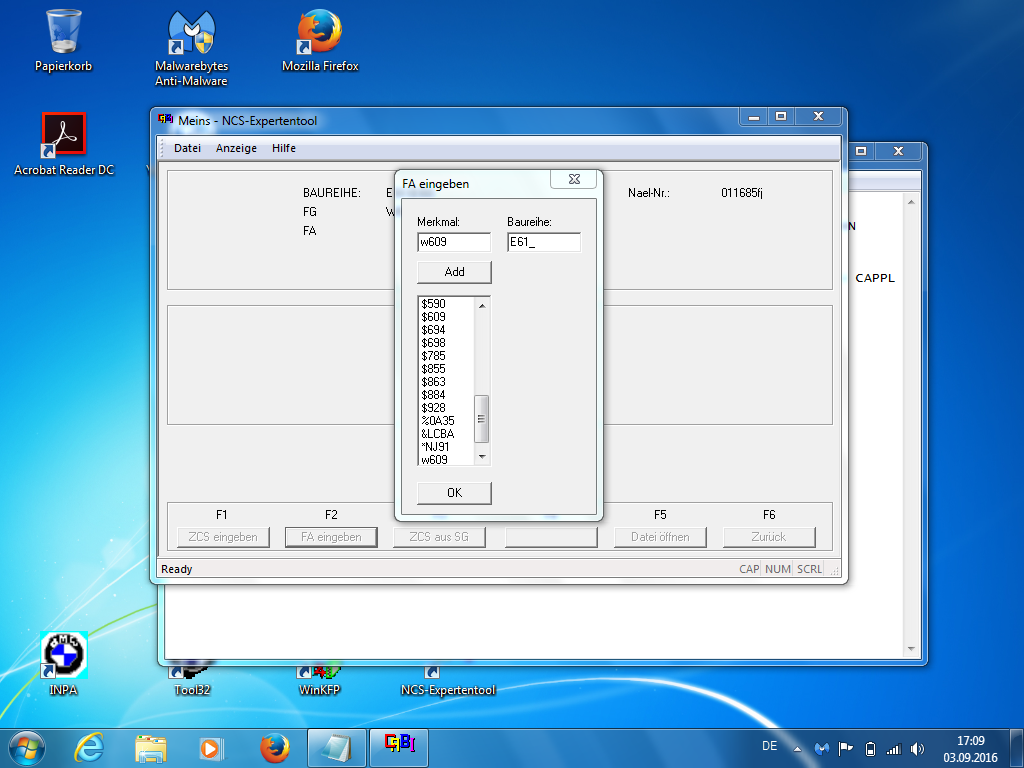The width and height of the screenshot is (1024, 768).
Task: Select w609 entry in the list
Action: [x=447, y=460]
